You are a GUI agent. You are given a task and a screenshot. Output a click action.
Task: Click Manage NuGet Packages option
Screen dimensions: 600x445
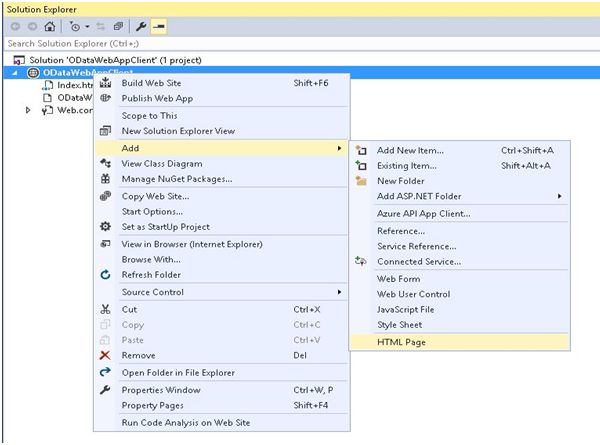click(176, 179)
